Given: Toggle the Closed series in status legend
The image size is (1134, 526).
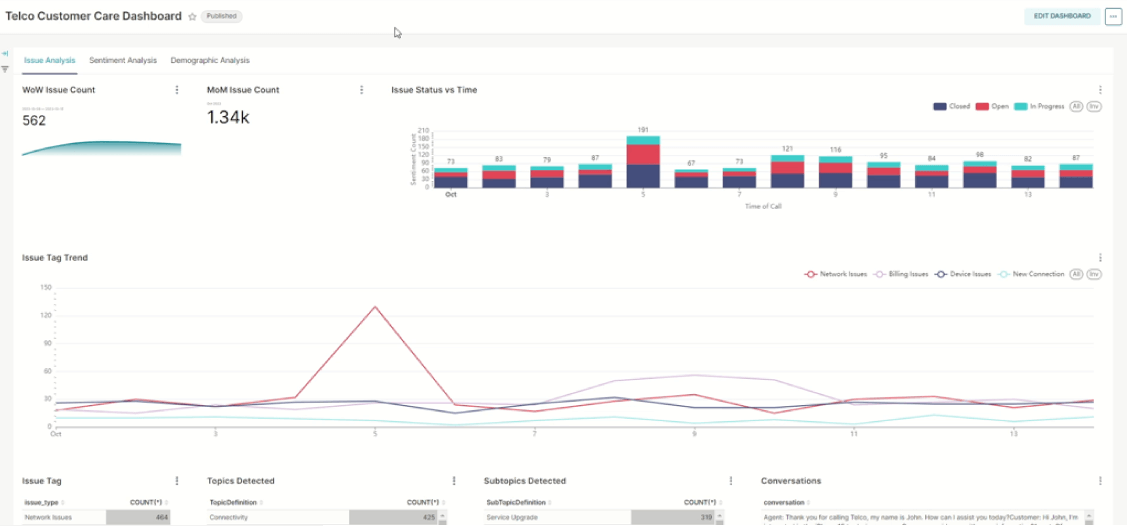Looking at the screenshot, I should pos(951,106).
